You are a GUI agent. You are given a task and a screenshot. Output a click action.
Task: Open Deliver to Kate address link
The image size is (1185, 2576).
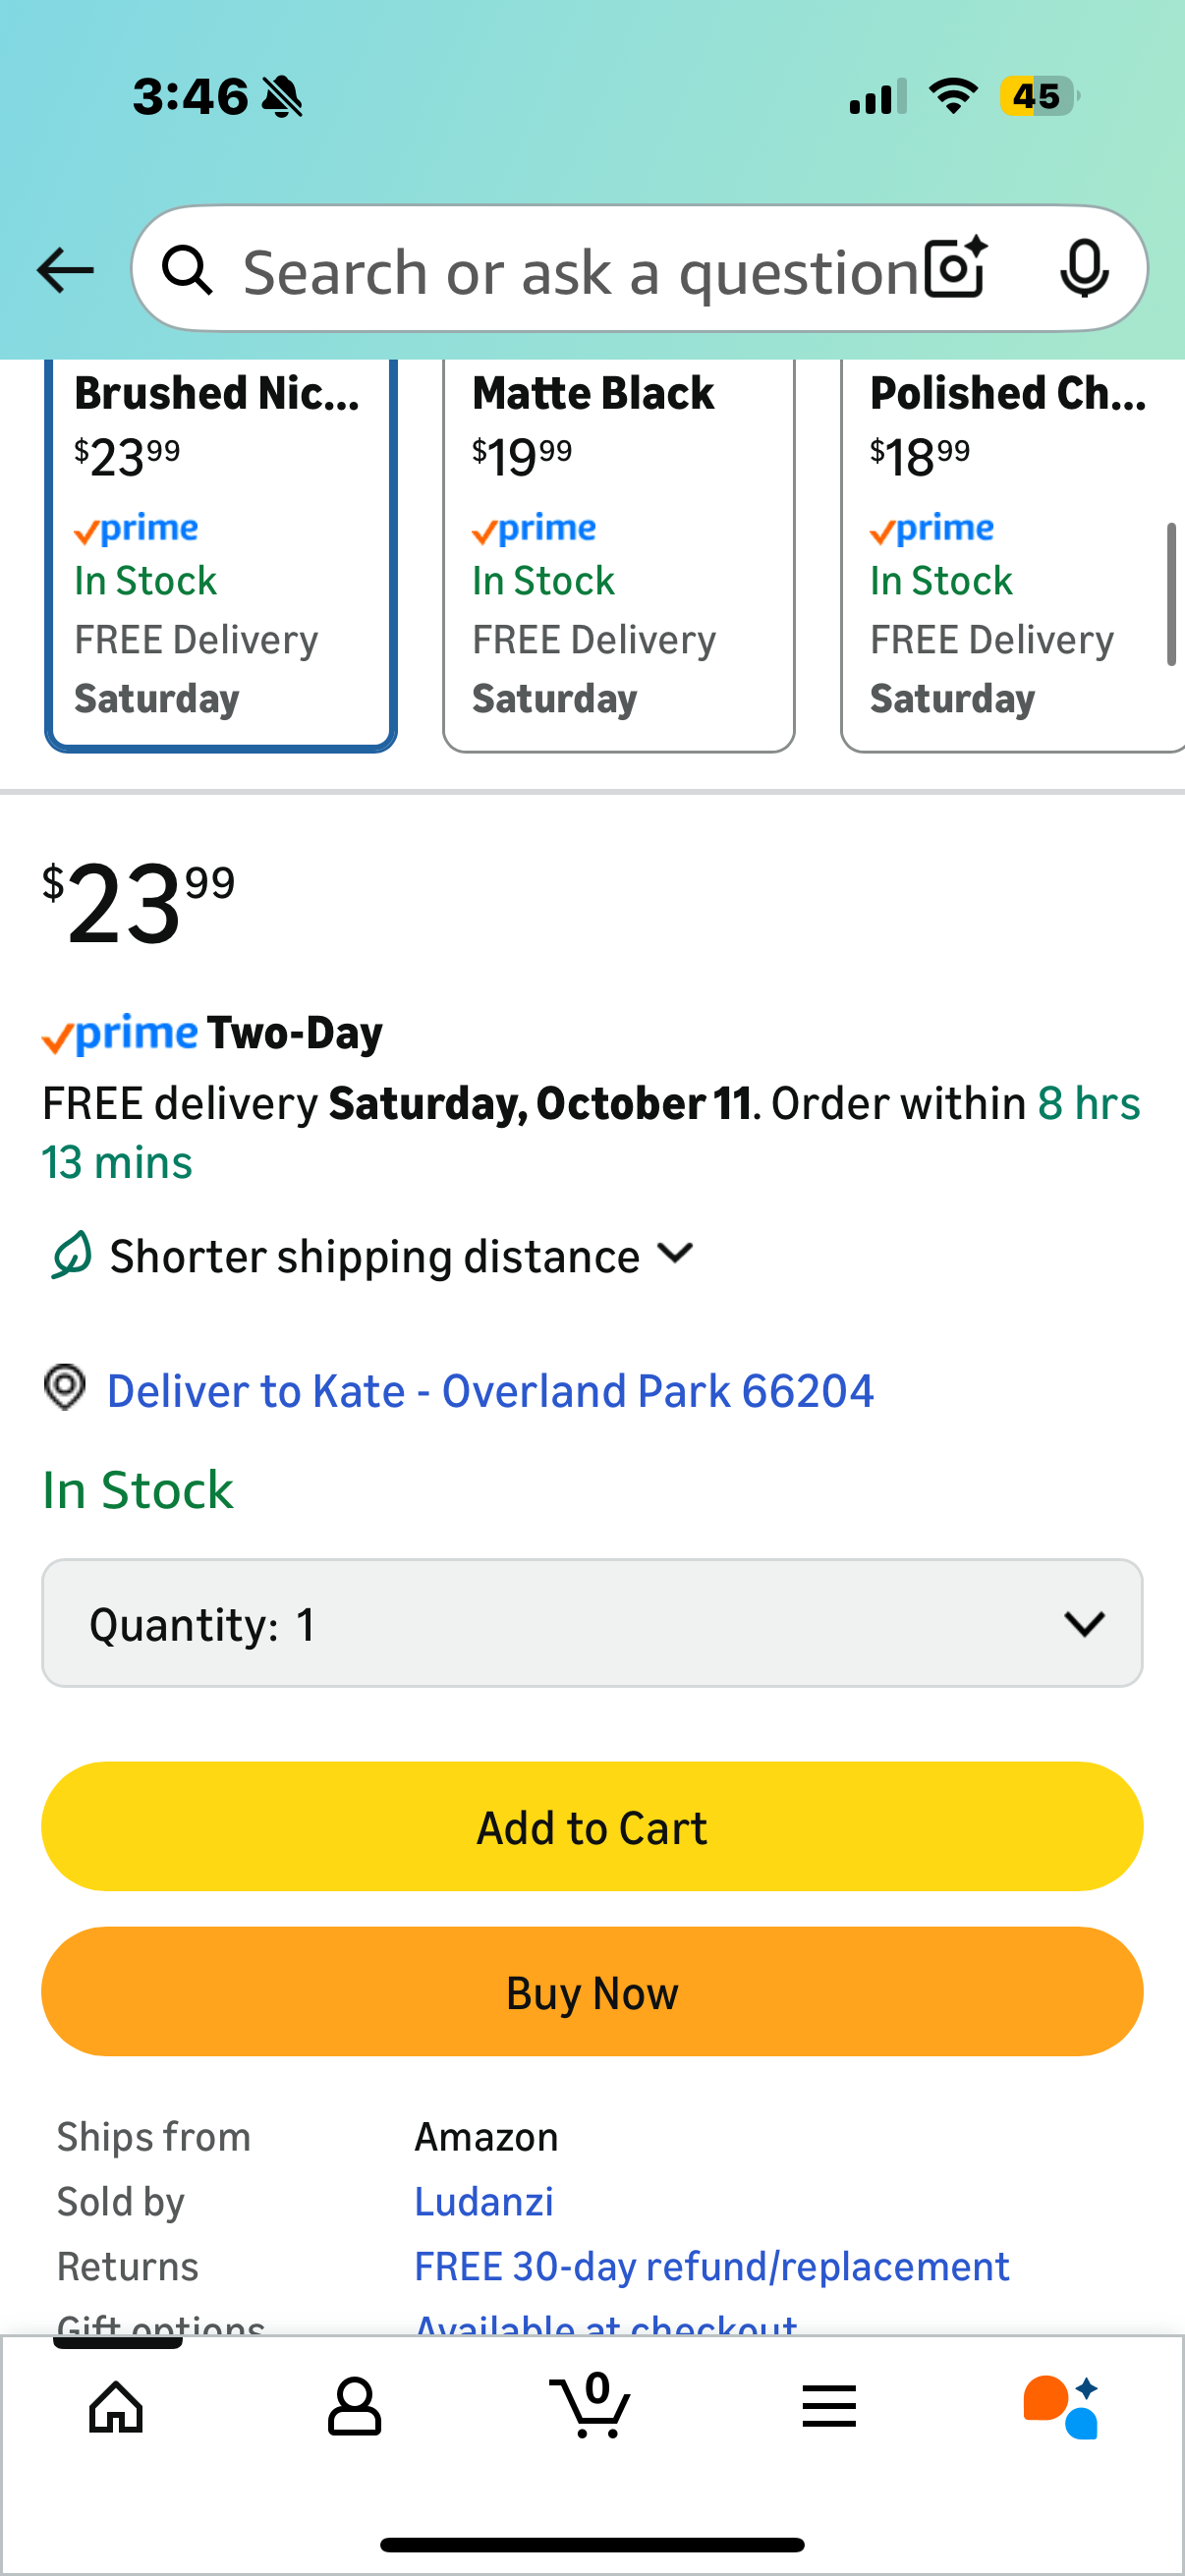point(490,1391)
